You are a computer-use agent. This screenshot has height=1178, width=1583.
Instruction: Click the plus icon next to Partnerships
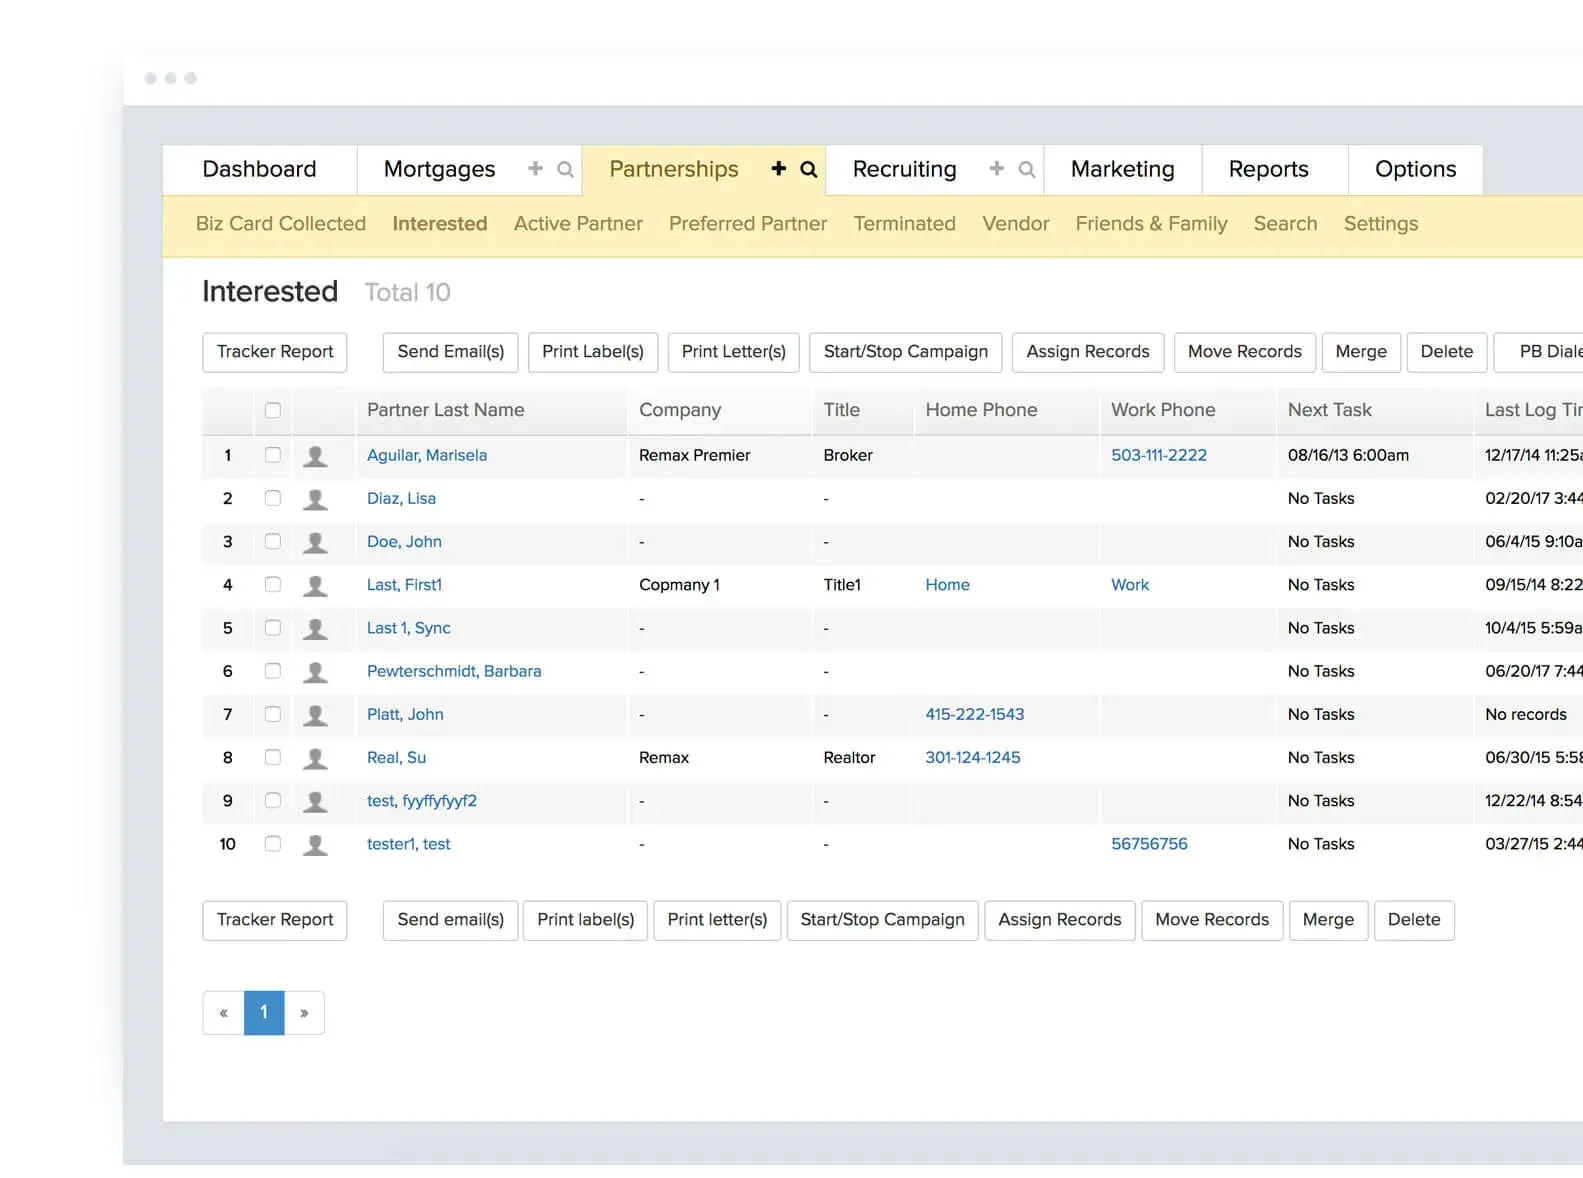click(x=778, y=169)
